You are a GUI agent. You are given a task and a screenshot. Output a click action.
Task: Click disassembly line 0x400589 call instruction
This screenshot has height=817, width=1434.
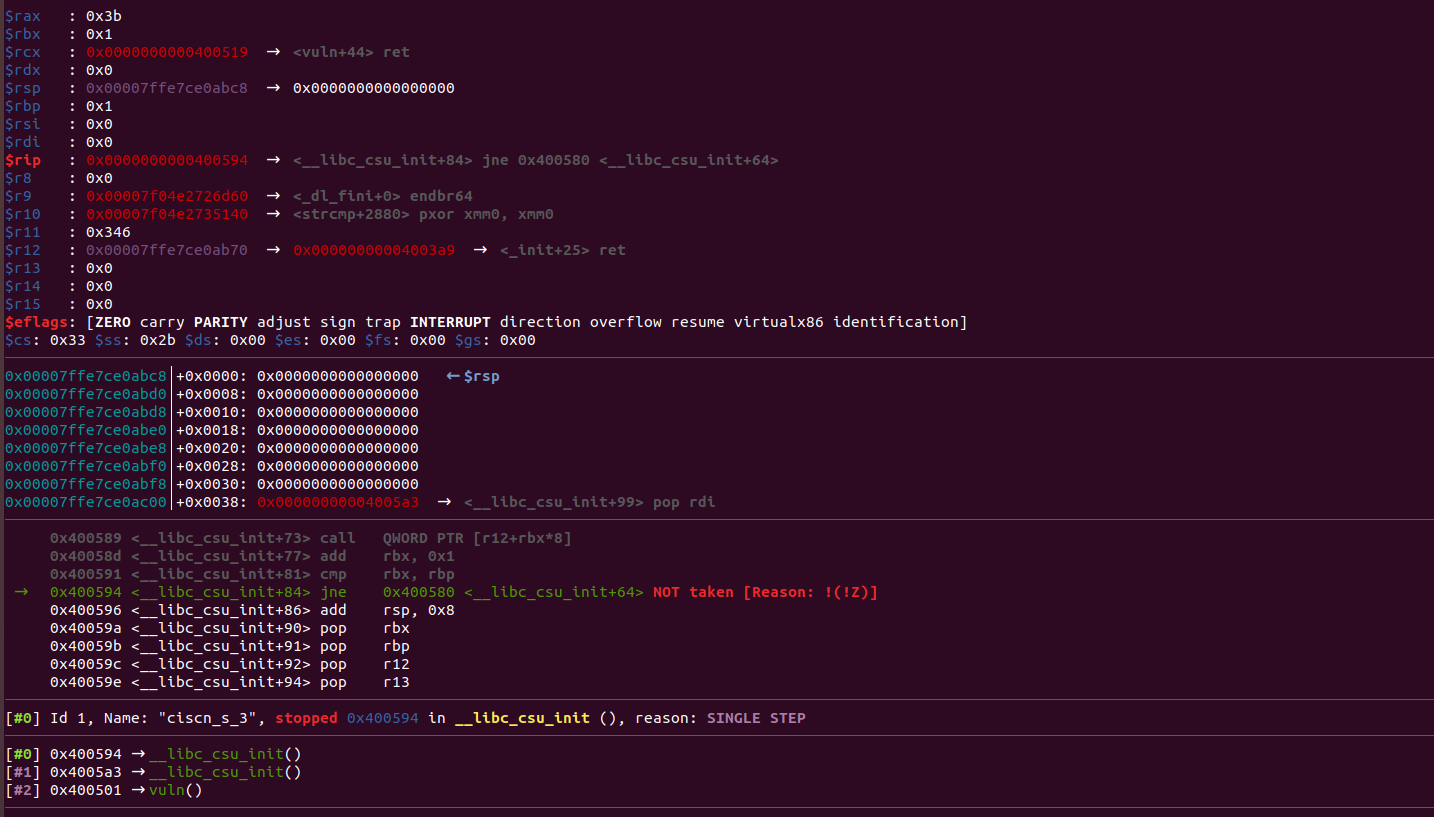tap(311, 538)
